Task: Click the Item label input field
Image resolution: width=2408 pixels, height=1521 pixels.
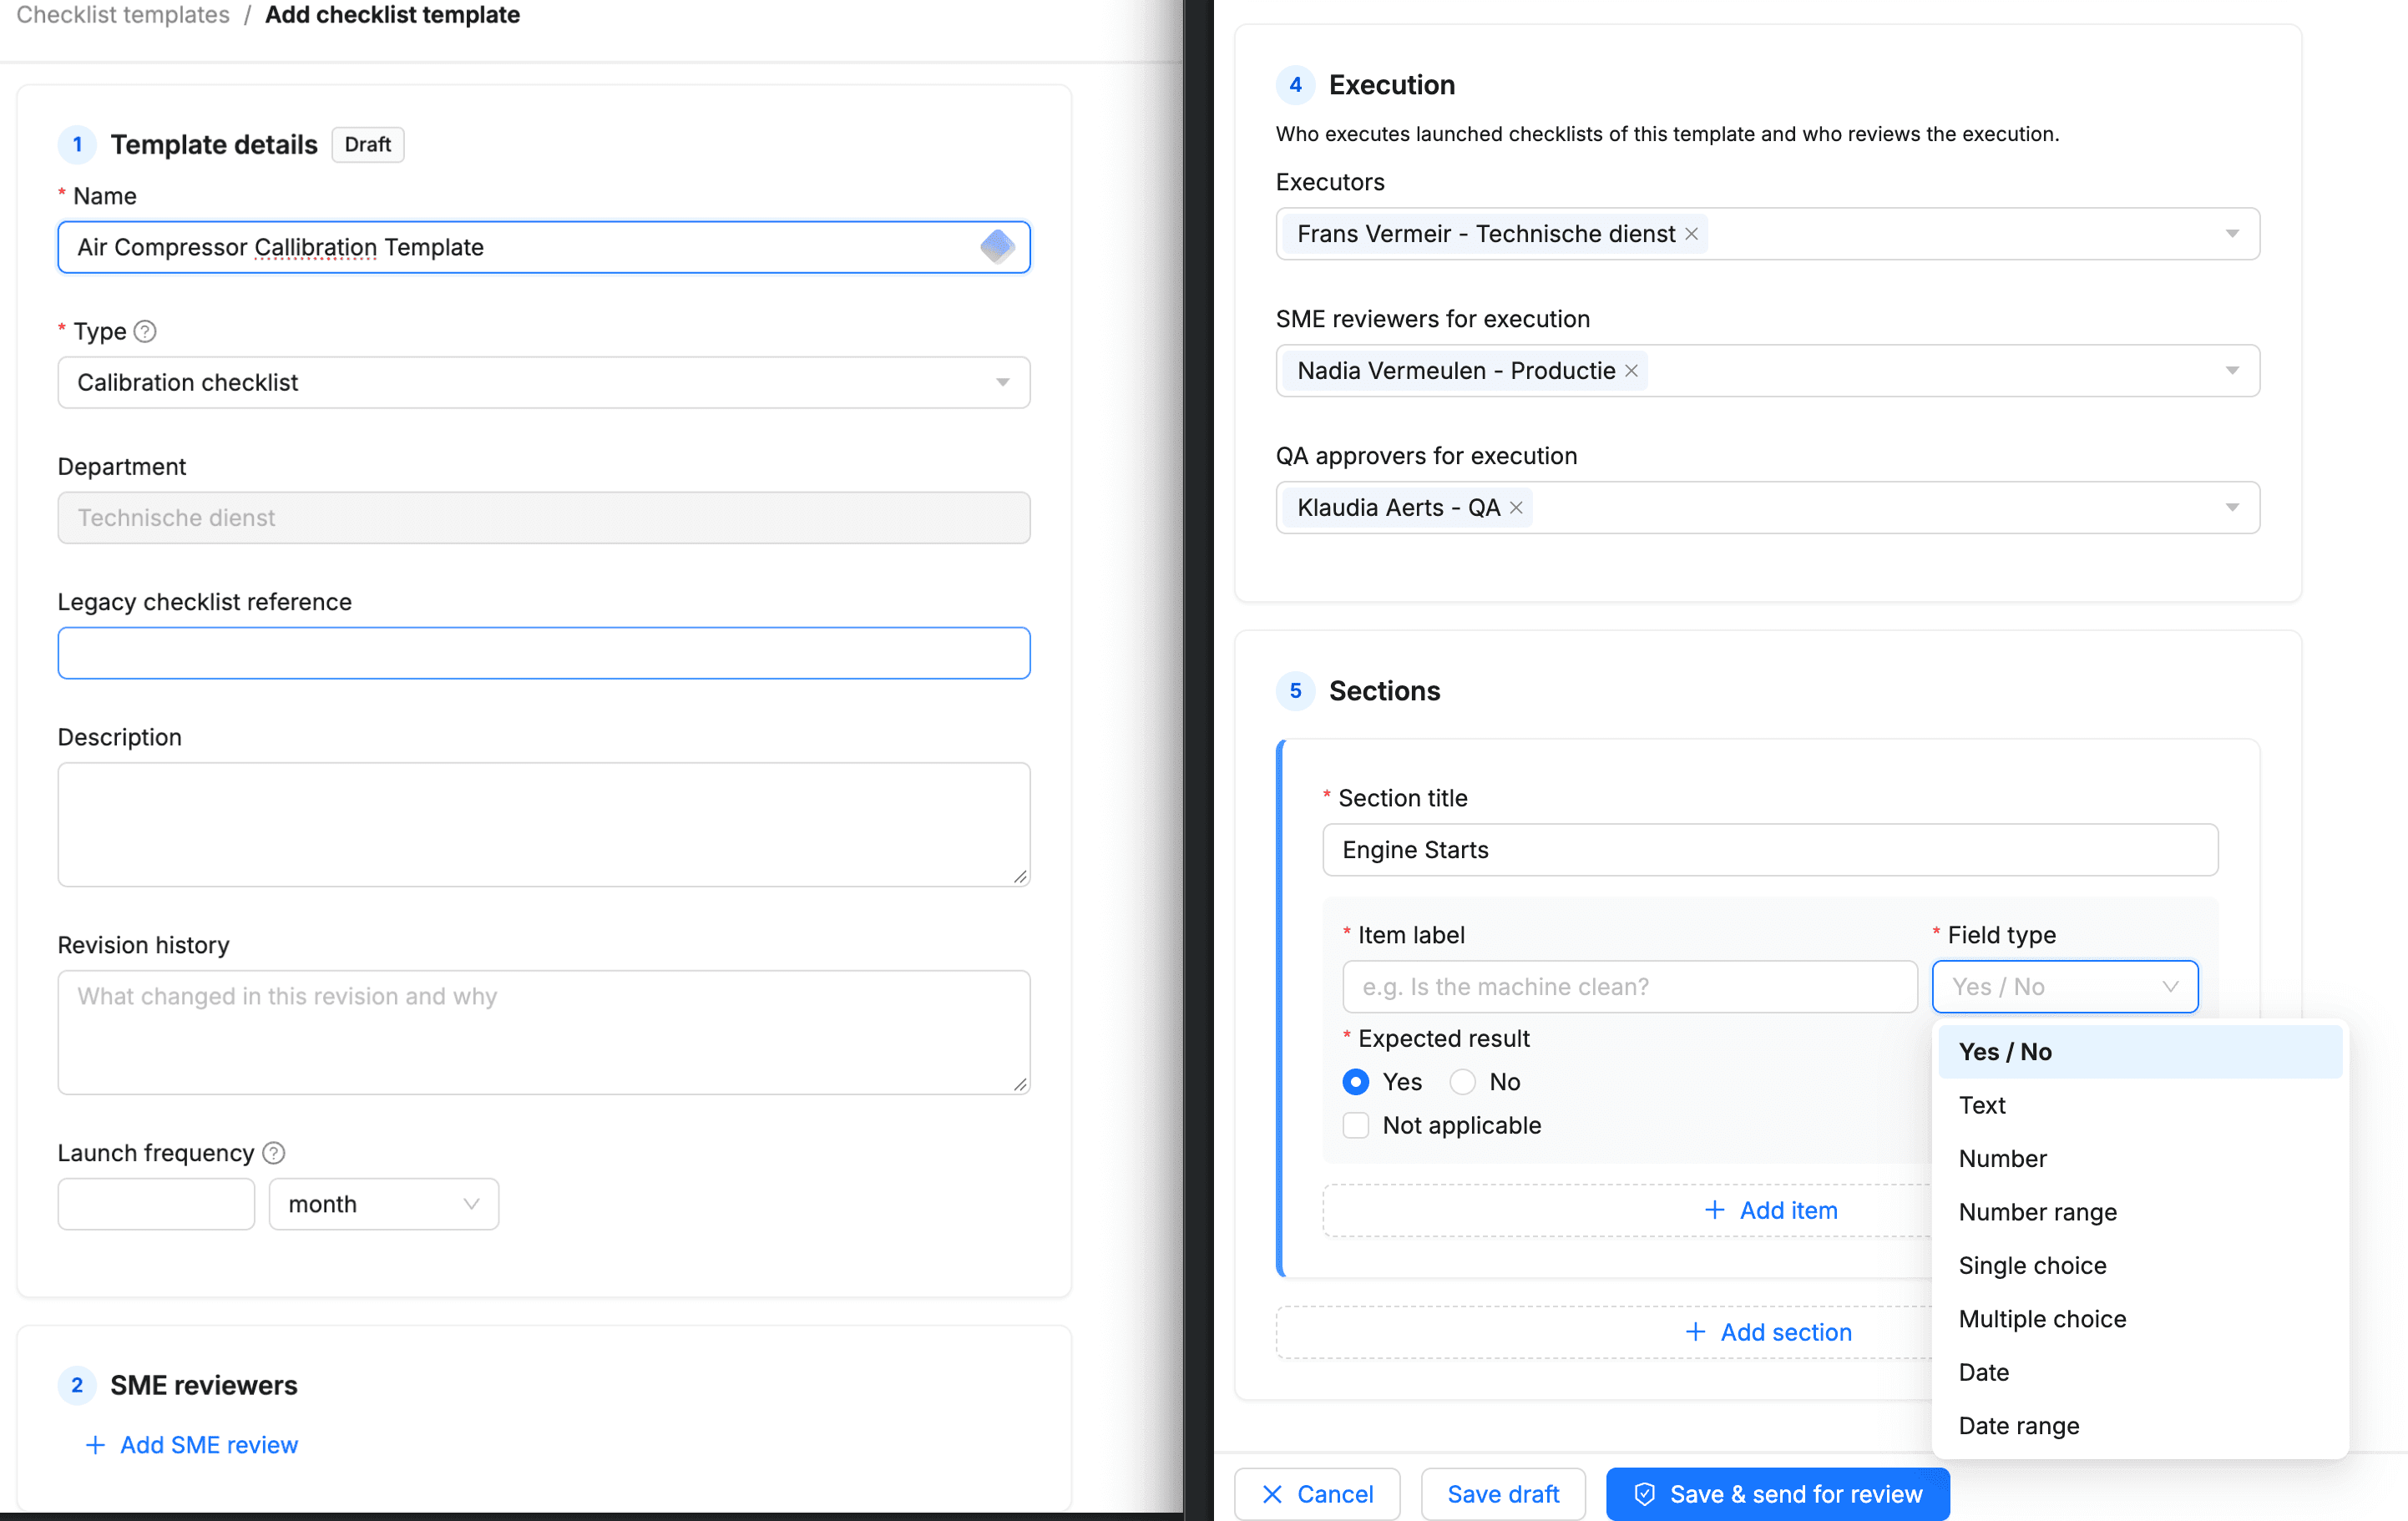Action: [1630, 987]
